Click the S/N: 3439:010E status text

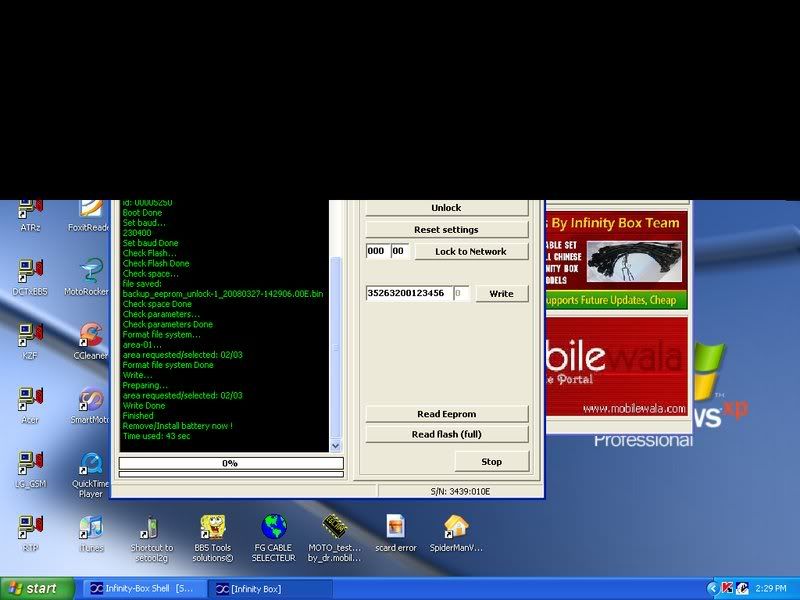click(460, 492)
